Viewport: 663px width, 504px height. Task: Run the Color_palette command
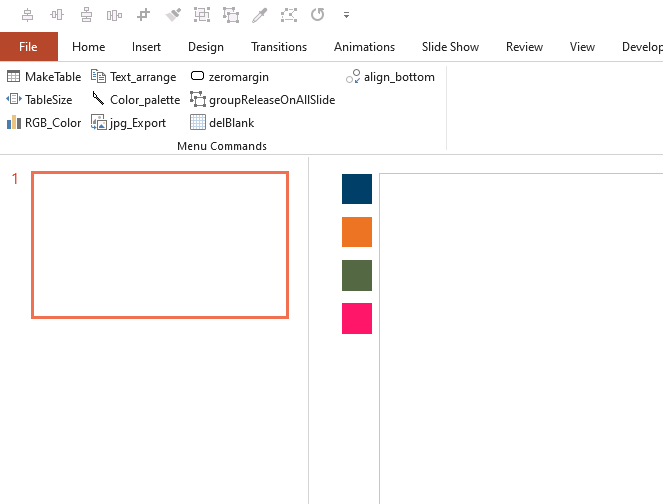pyautogui.click(x=136, y=100)
